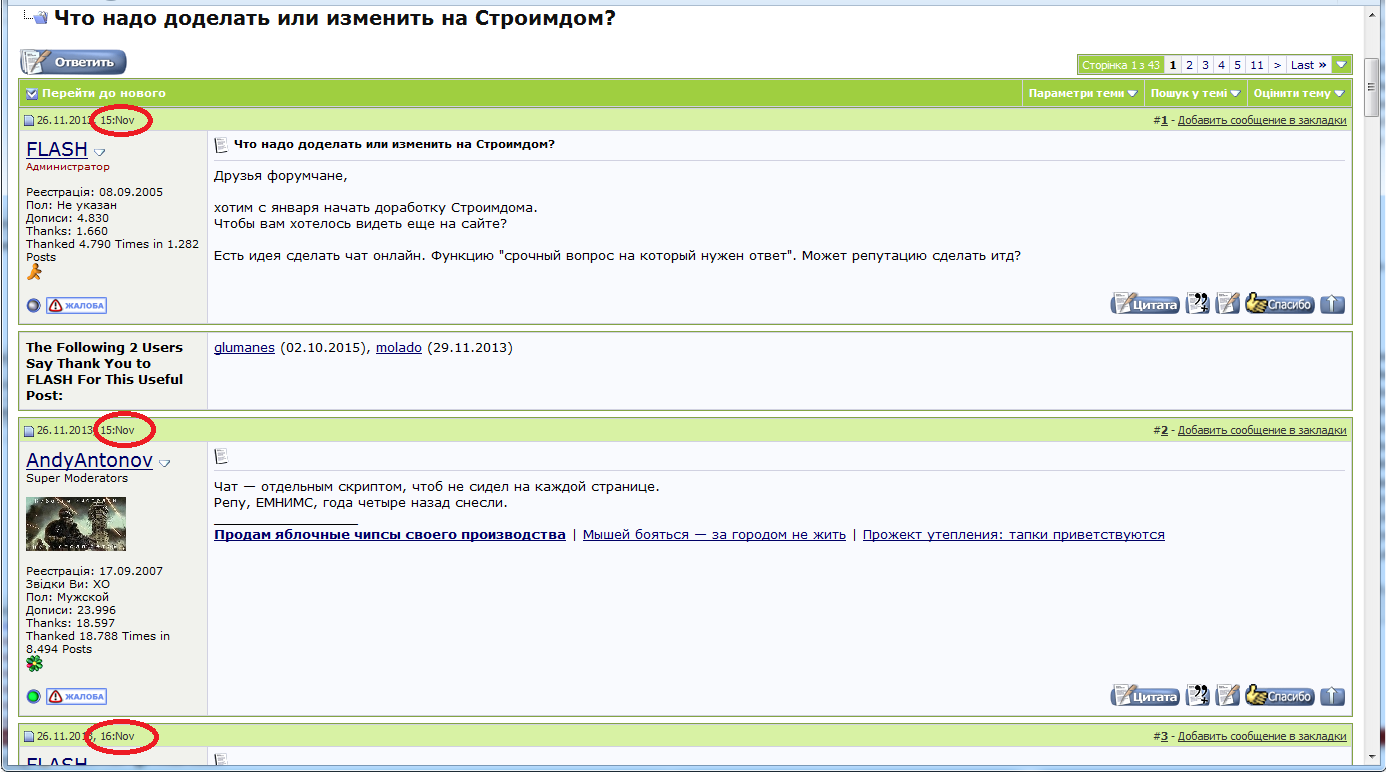The image size is (1386, 772).
Task: Click the multi-quote icon on post #1
Action: (1197, 304)
